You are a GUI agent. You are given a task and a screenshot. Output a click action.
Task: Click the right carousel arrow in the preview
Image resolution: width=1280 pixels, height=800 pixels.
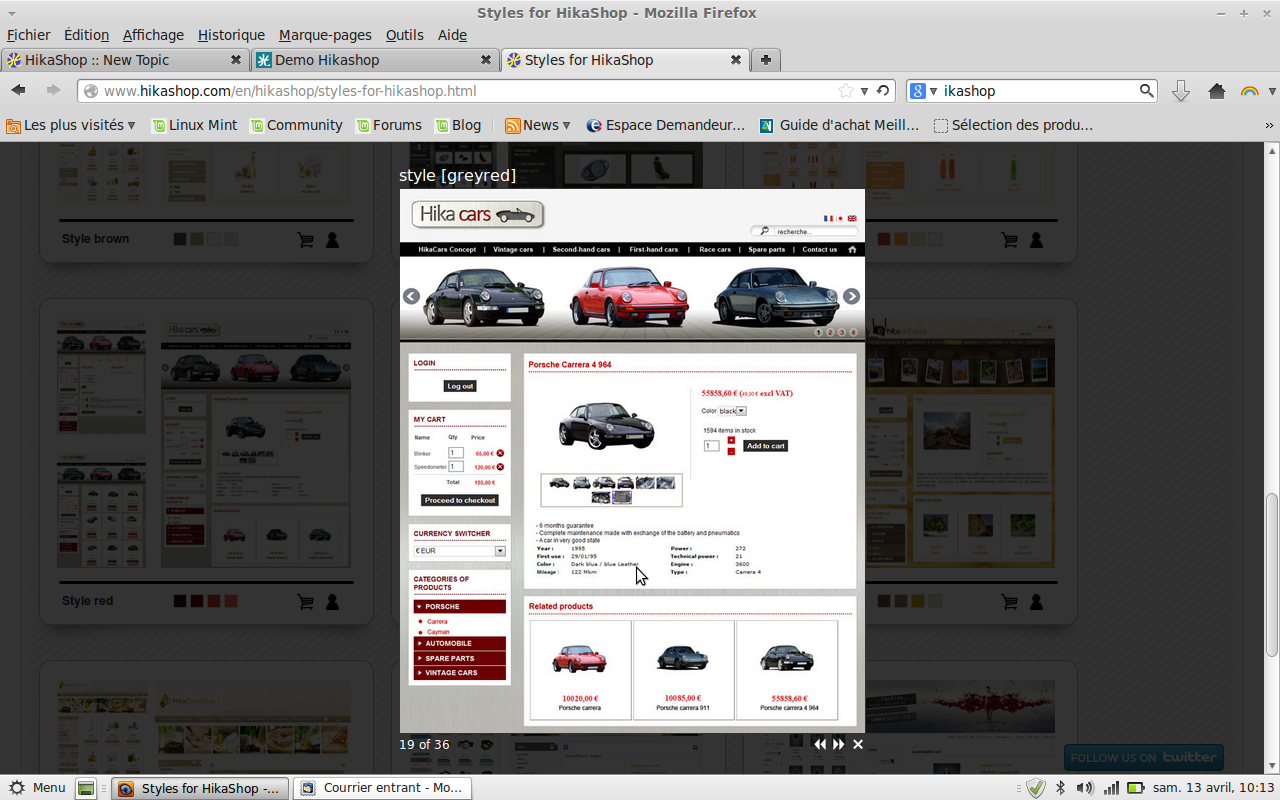[x=851, y=296]
